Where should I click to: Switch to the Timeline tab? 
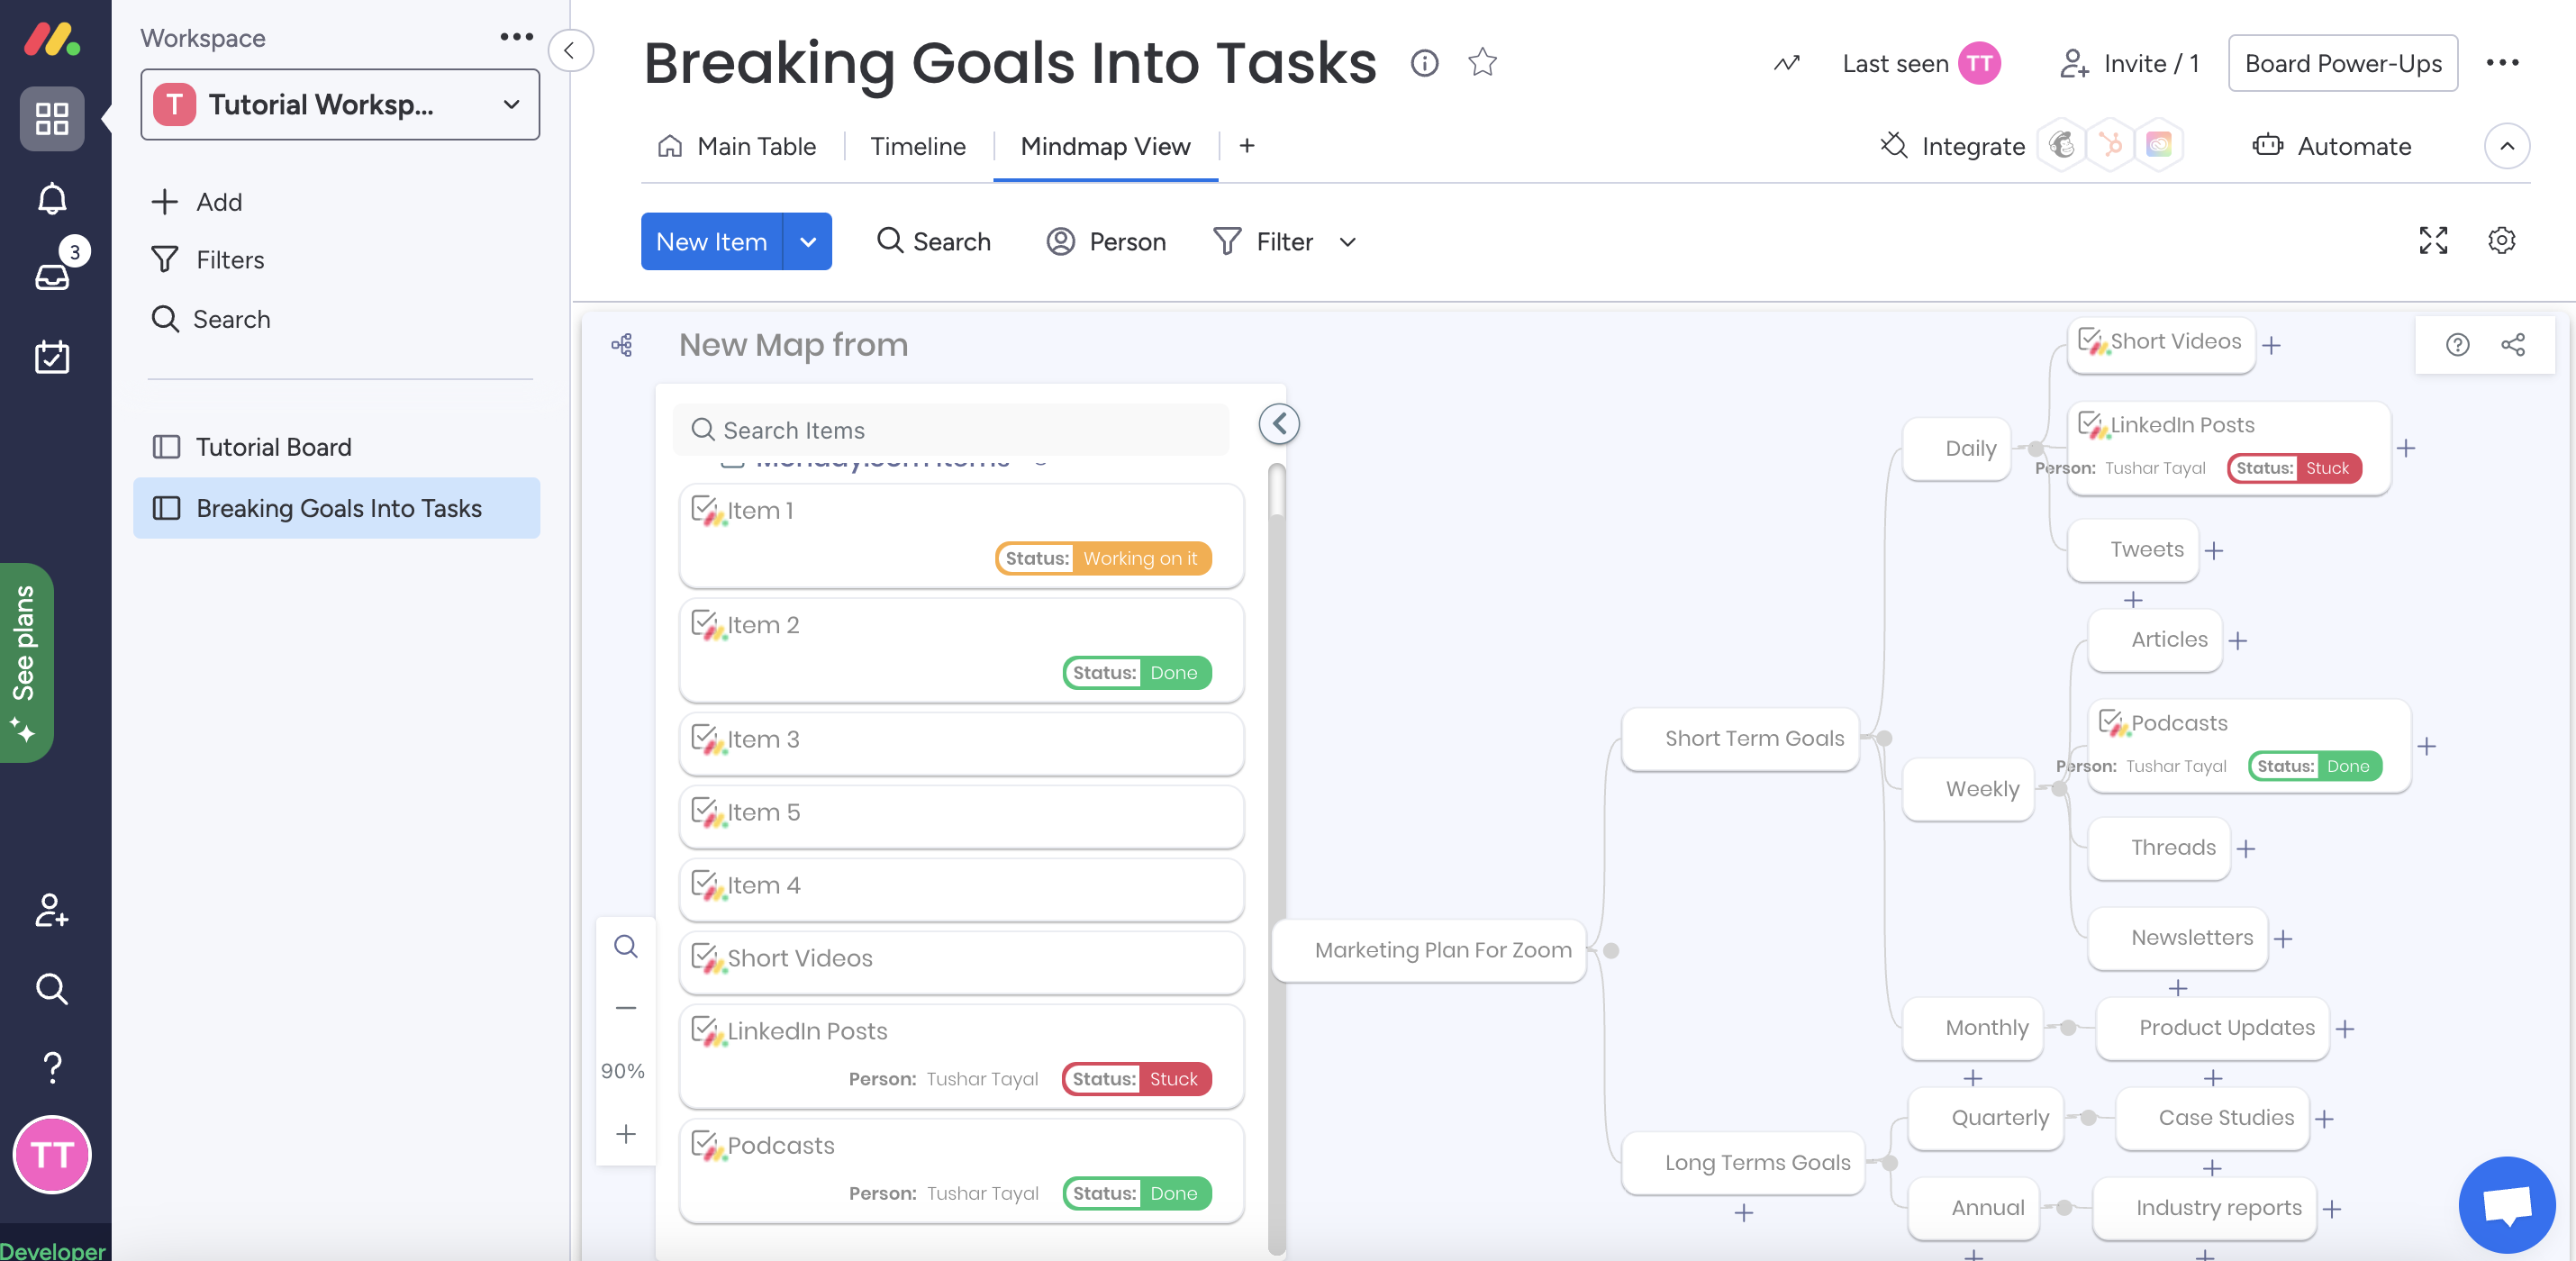(917, 146)
